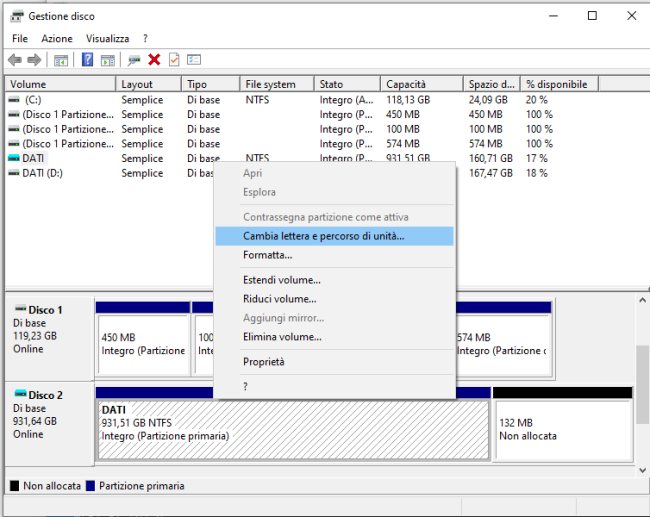Open the Visualizza menu
650x517 pixels.
tap(107, 39)
